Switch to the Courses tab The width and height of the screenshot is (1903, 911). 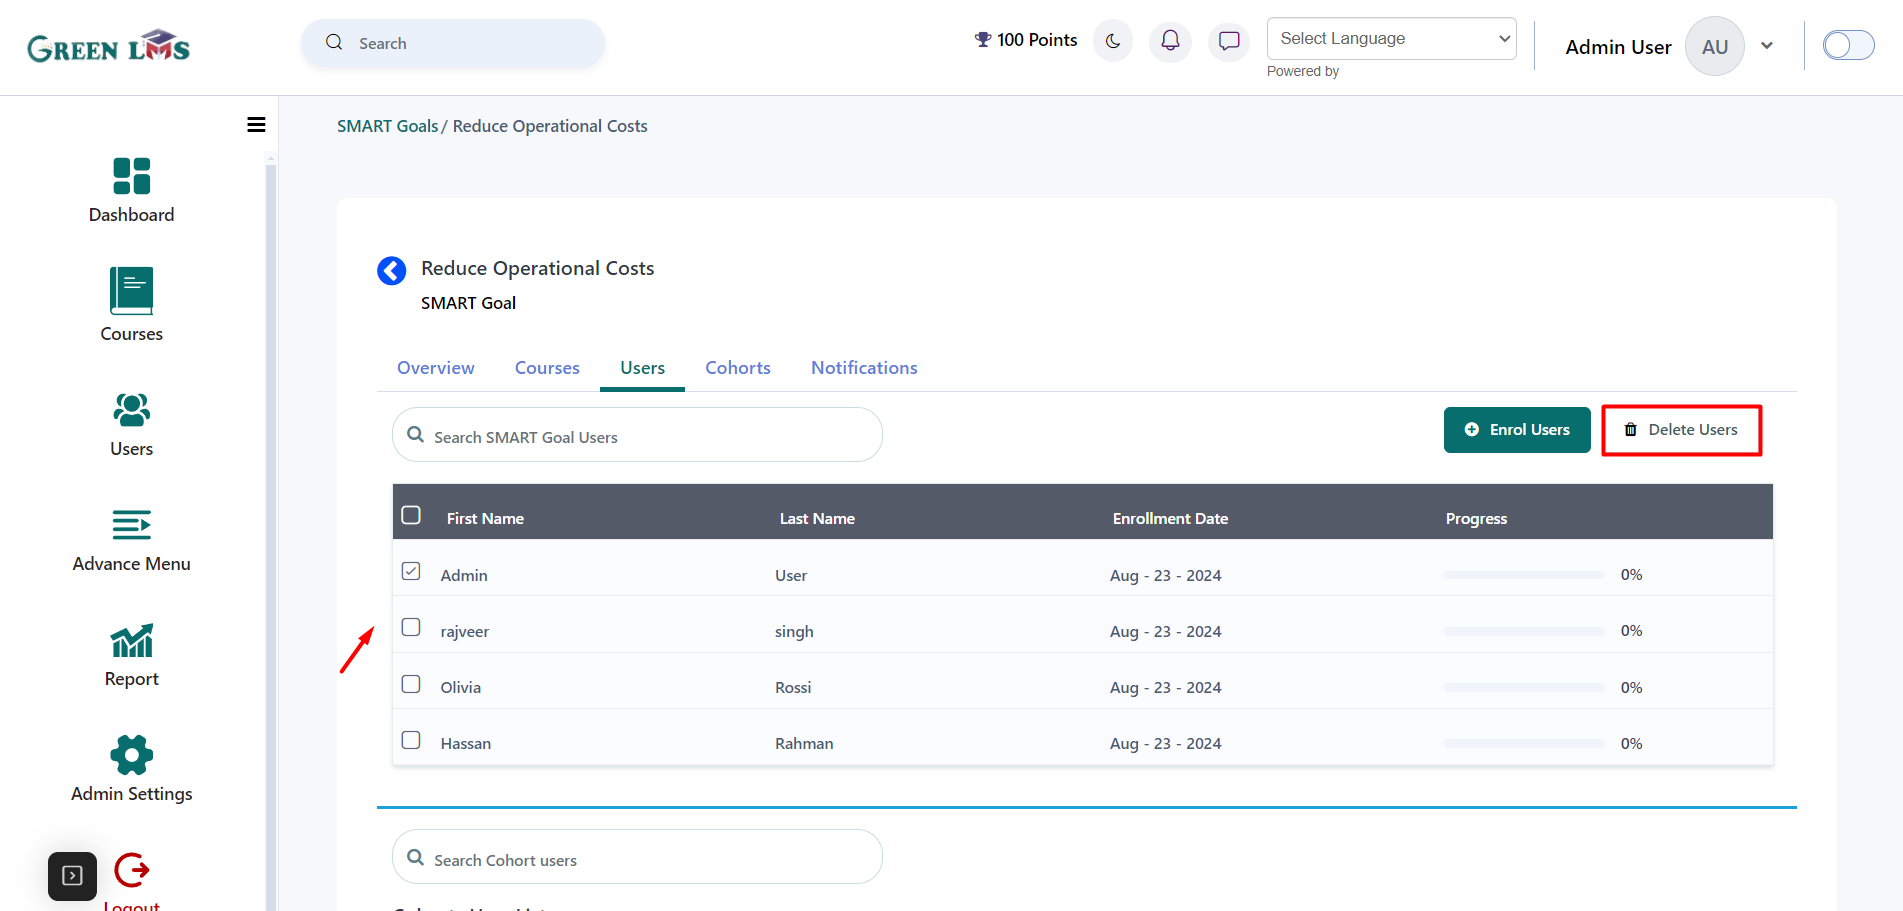pyautogui.click(x=547, y=368)
